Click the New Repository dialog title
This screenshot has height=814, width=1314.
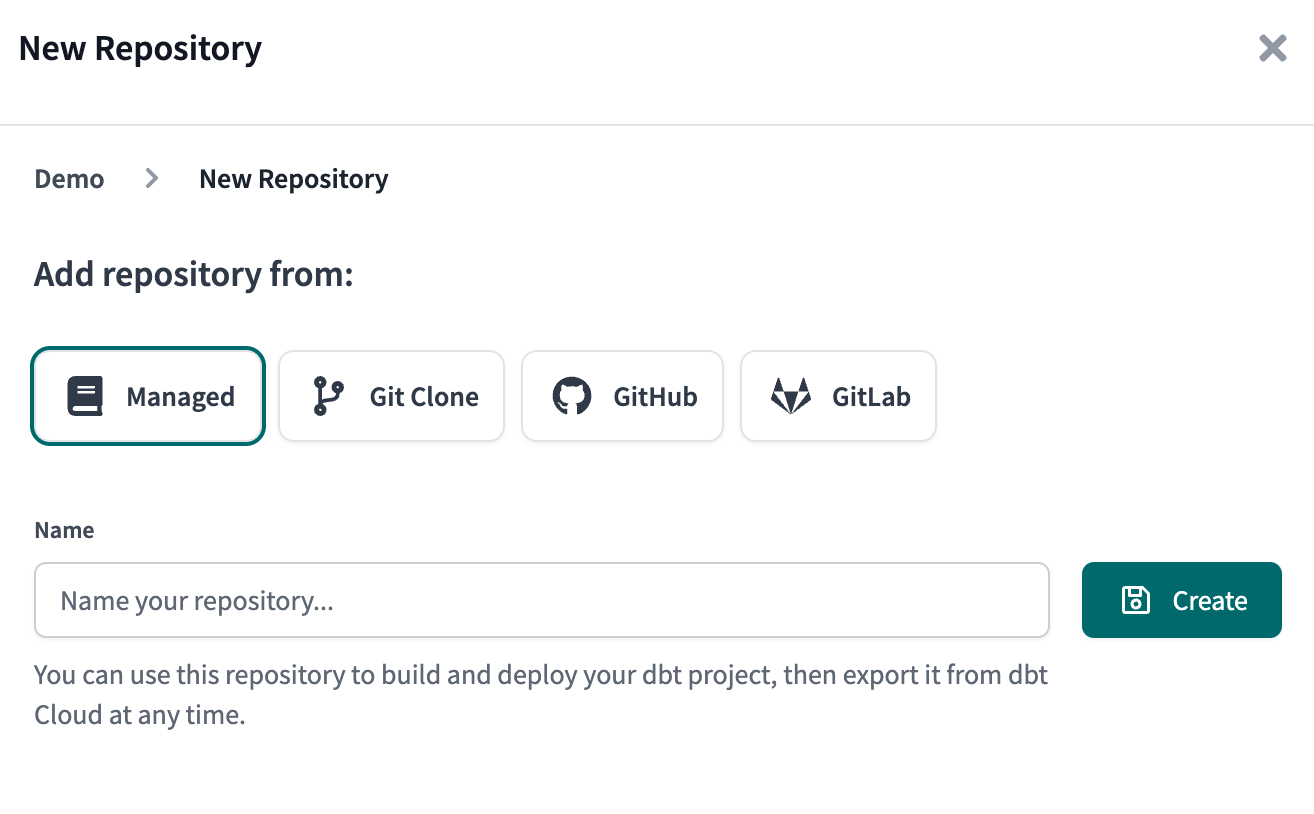[139, 48]
